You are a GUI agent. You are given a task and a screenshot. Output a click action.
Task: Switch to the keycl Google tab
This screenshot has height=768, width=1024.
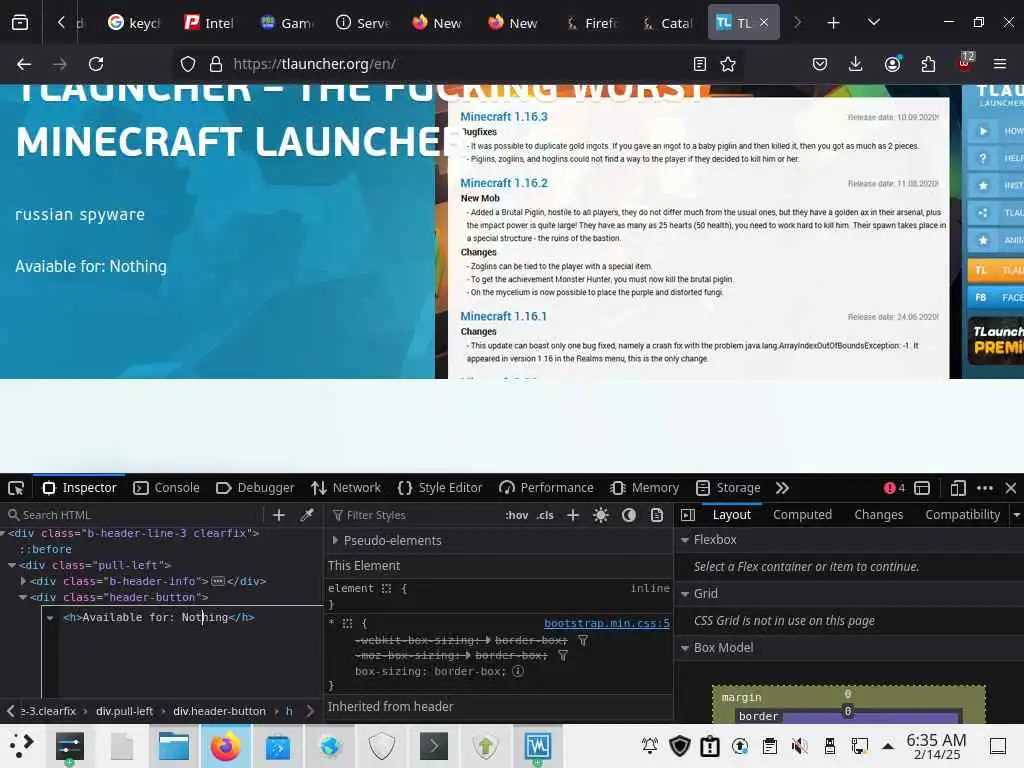[134, 23]
